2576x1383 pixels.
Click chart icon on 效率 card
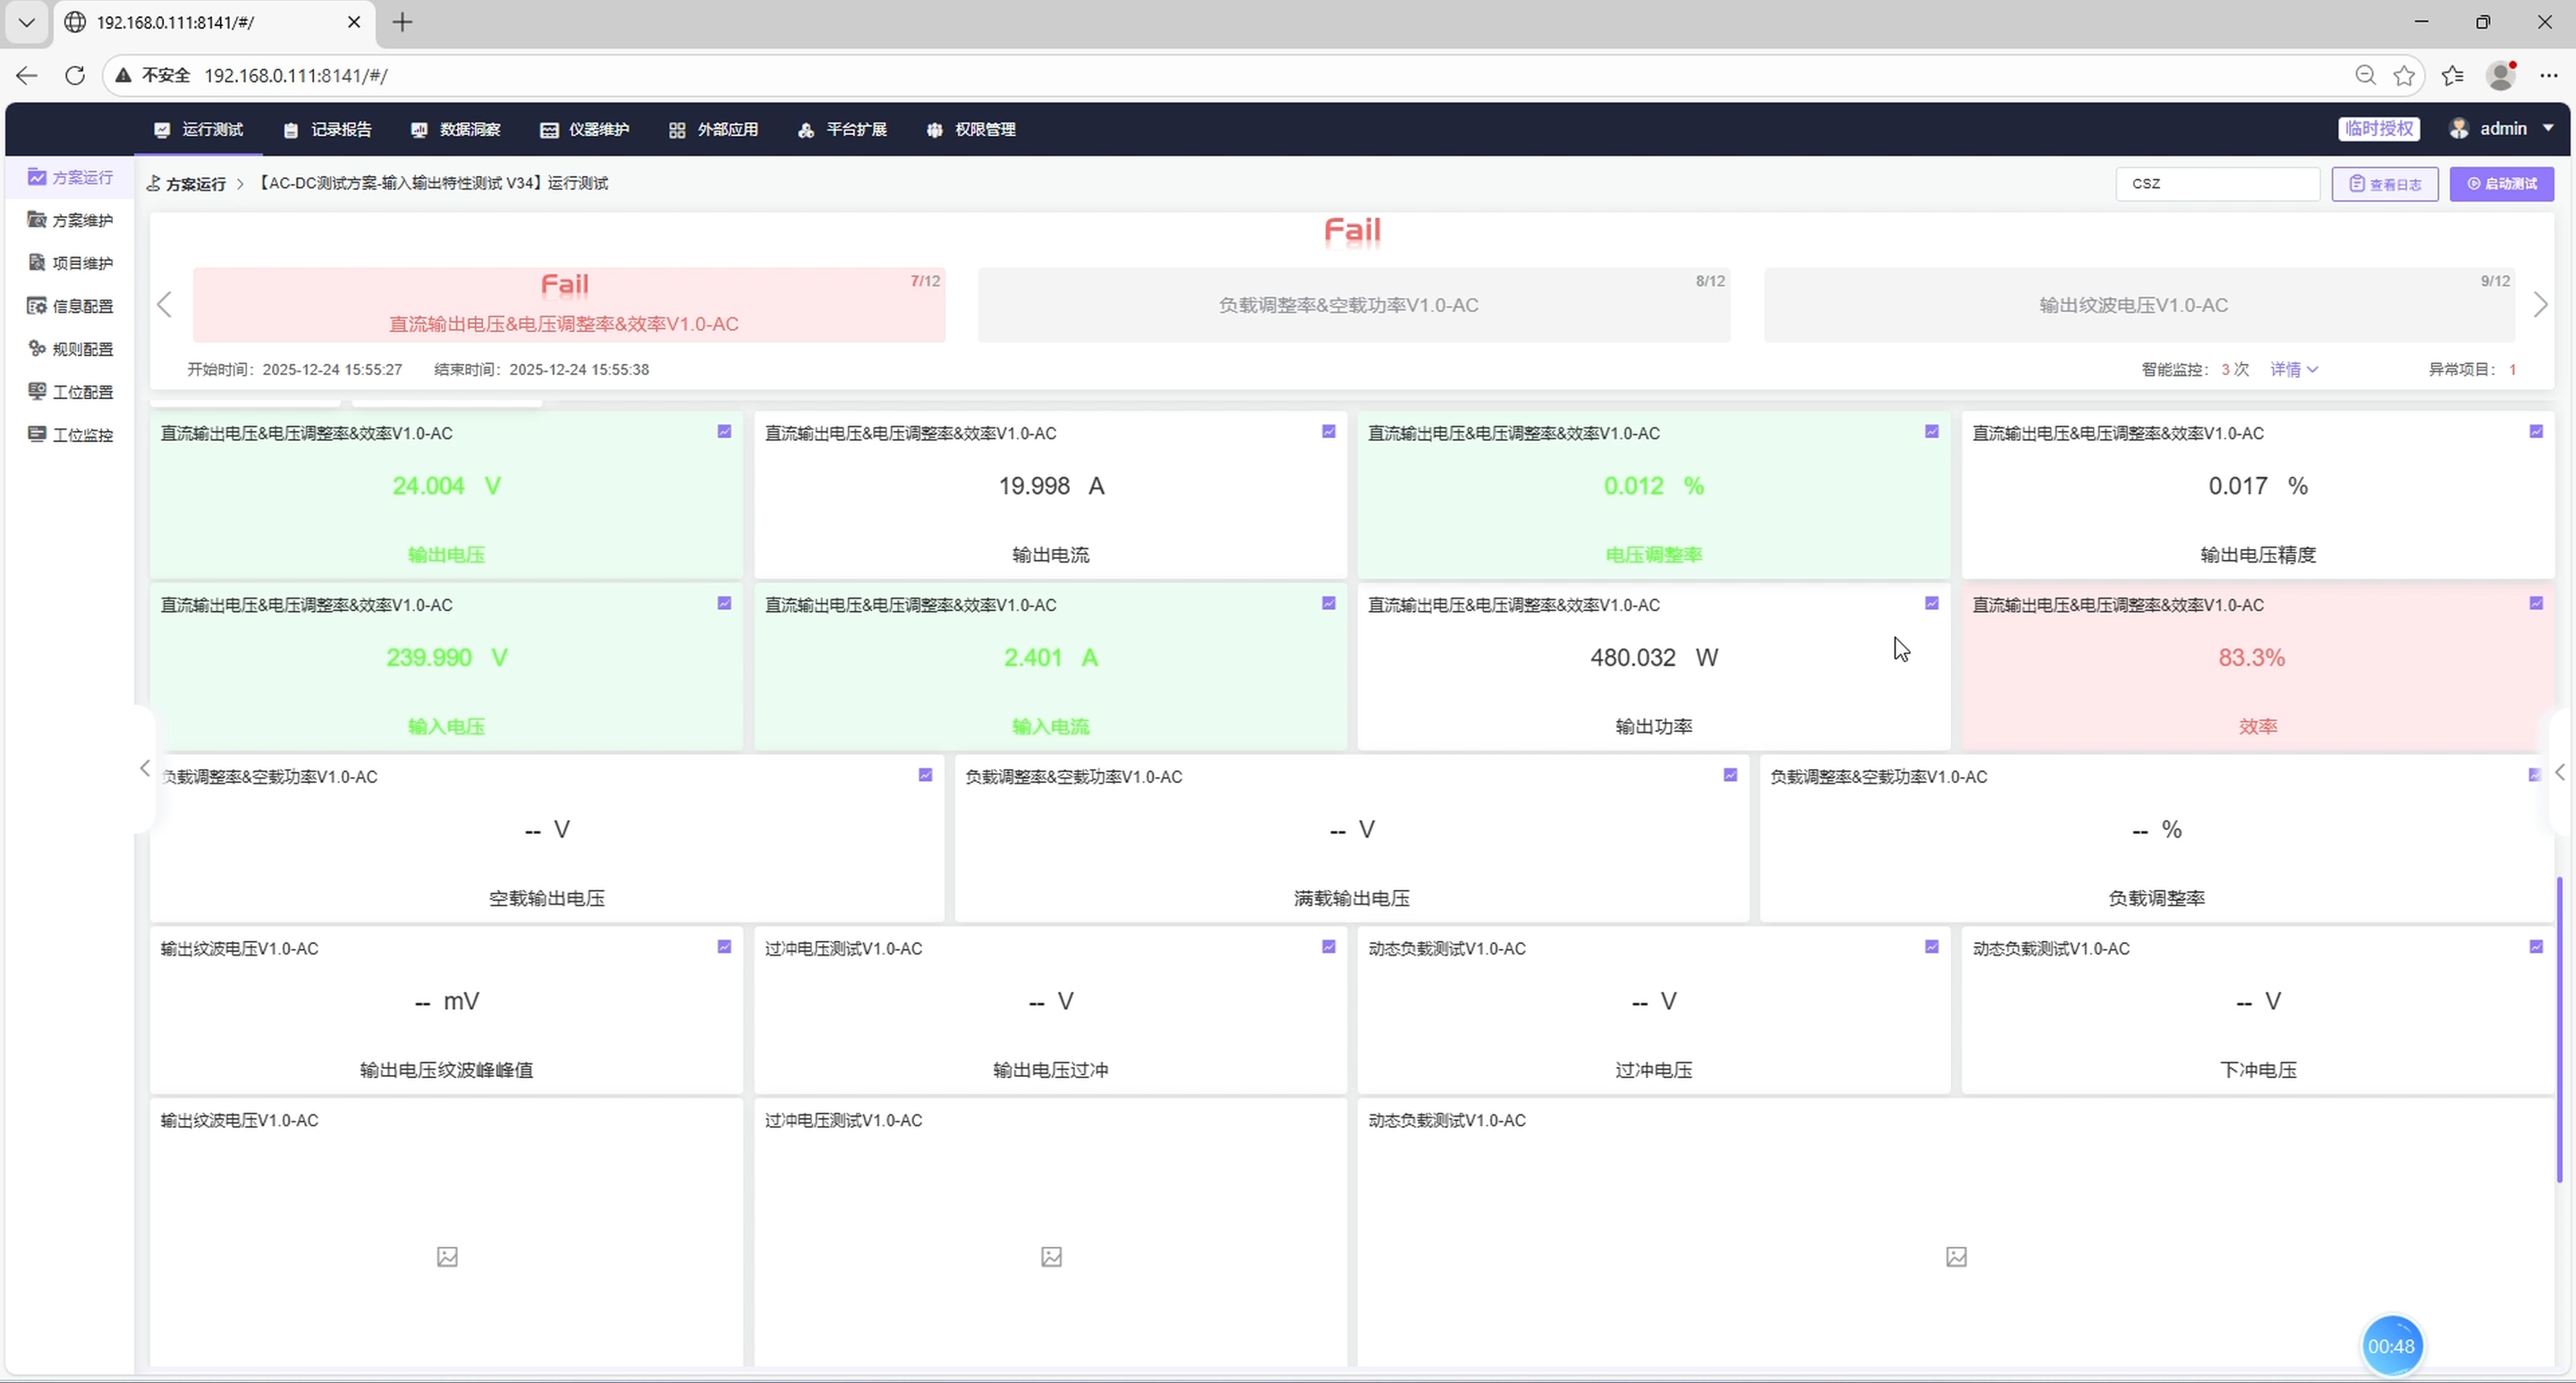click(x=2535, y=604)
